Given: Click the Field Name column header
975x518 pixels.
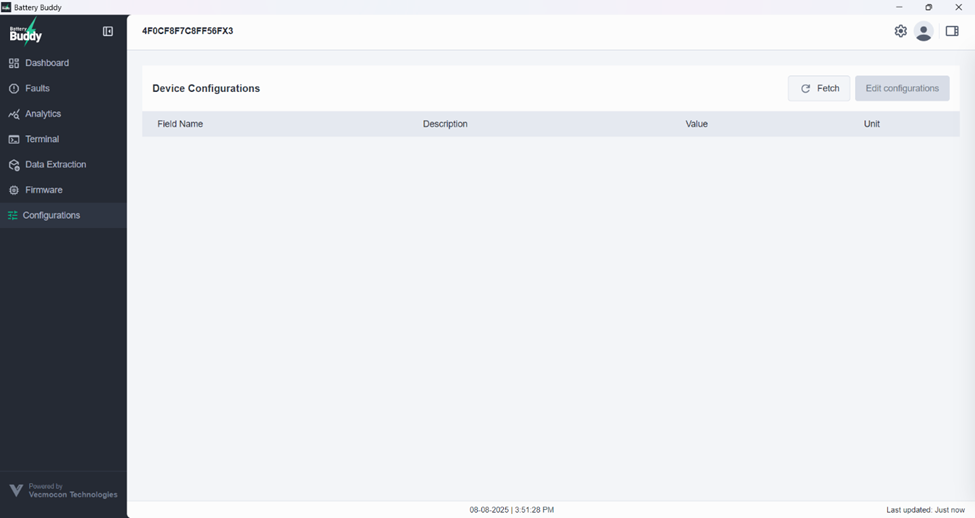Looking at the screenshot, I should point(180,124).
